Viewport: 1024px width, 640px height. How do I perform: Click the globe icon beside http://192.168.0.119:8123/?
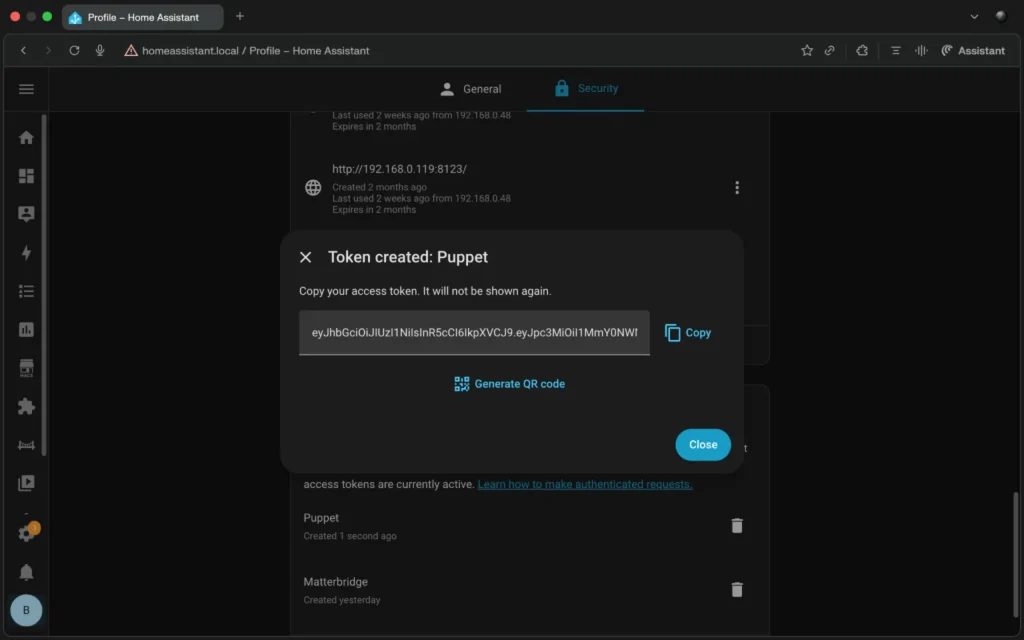tap(313, 188)
